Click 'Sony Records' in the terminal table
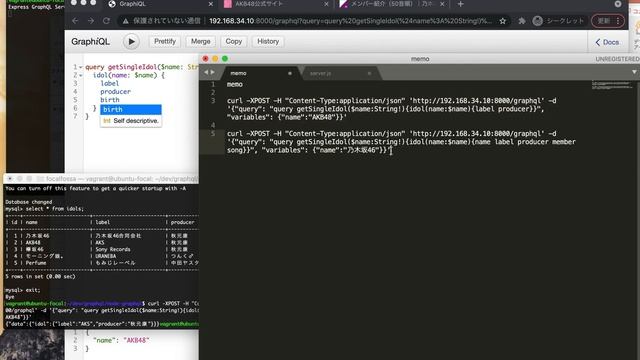Viewport: 640px width, 360px height. (113, 249)
